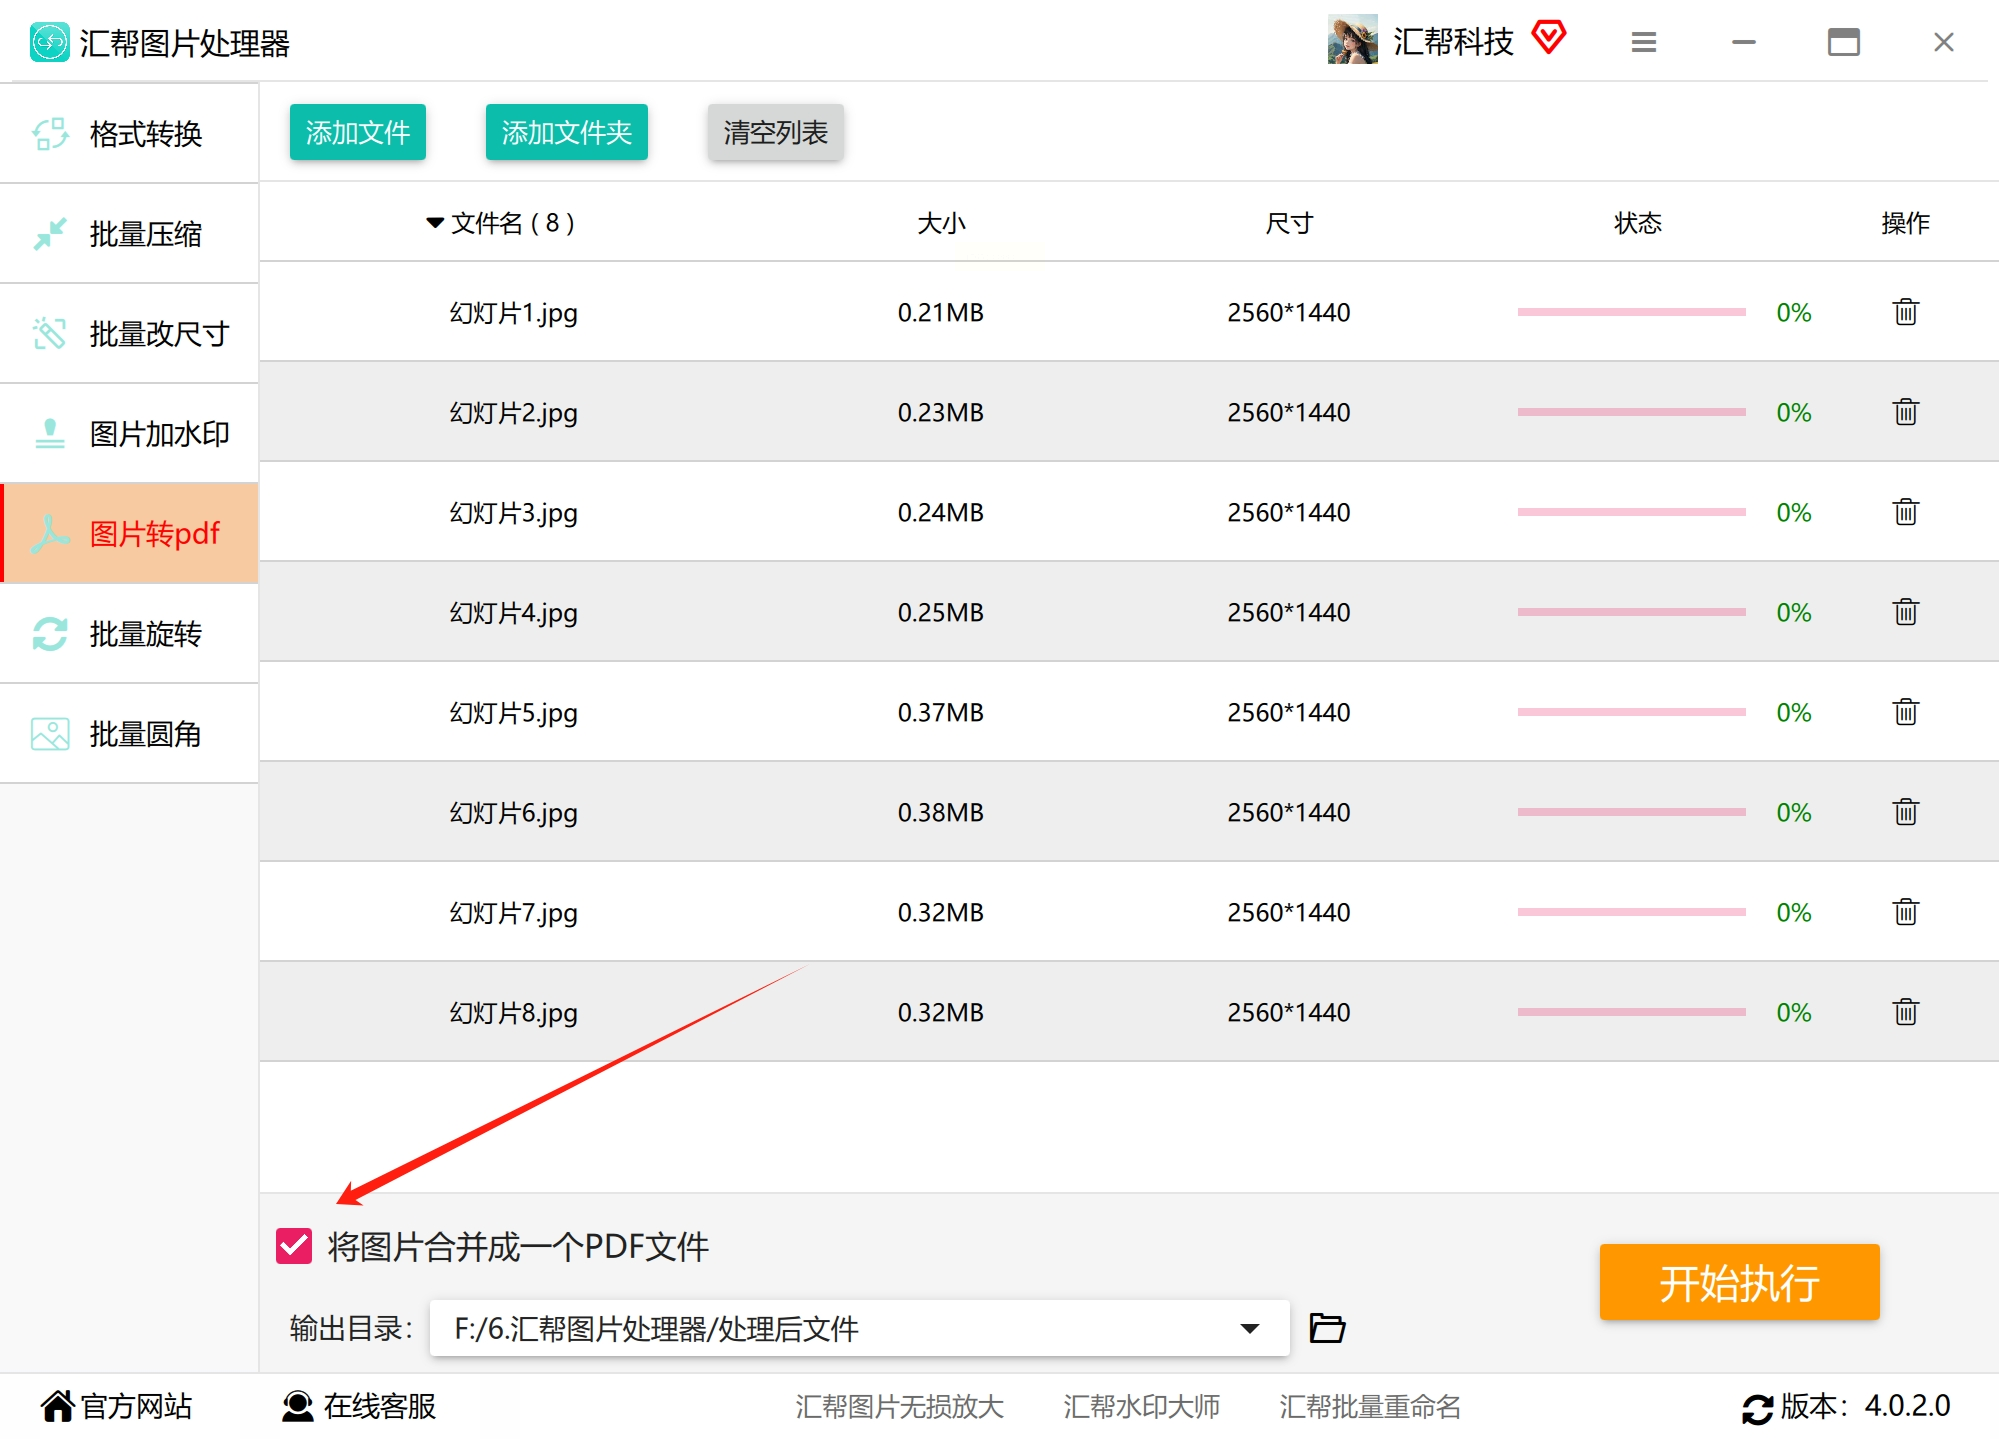Click the hamburger menu icon in title bar

click(1644, 42)
